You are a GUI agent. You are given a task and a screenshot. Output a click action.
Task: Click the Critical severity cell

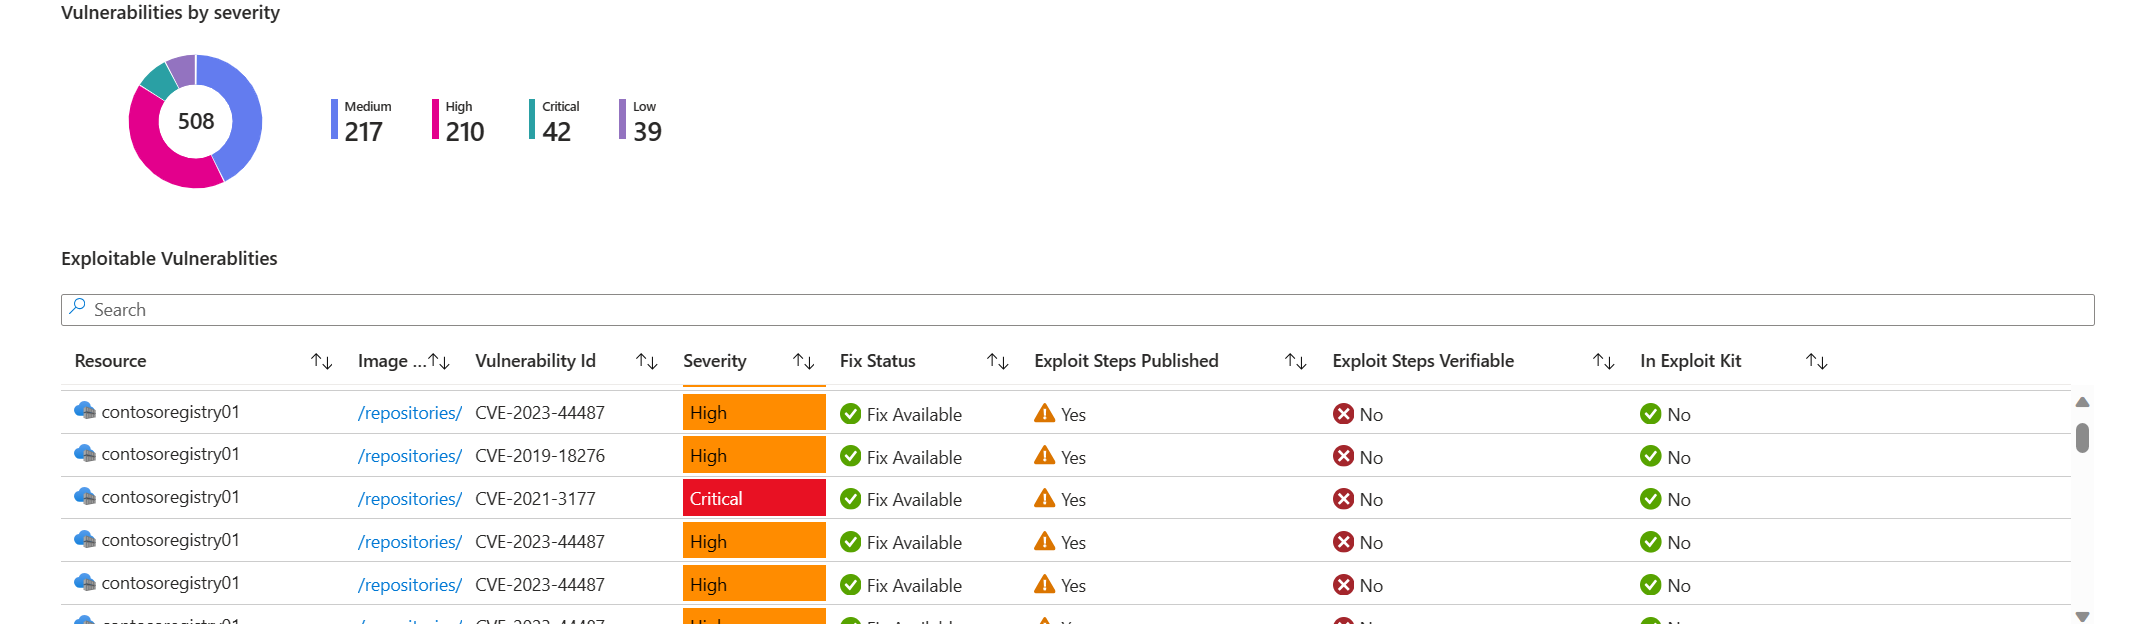coord(754,498)
